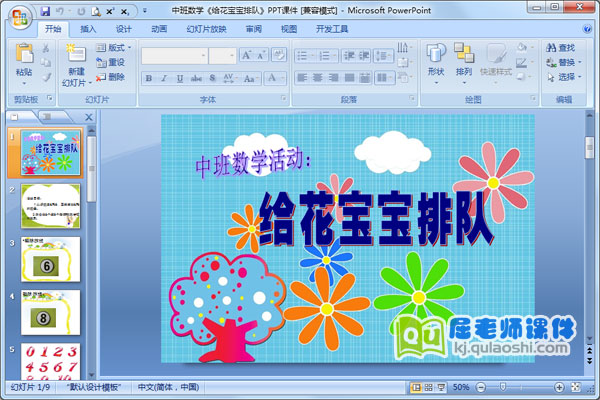The width and height of the screenshot is (600, 400).
Task: Switch to slide sorter view in status bar
Action: click(x=429, y=387)
